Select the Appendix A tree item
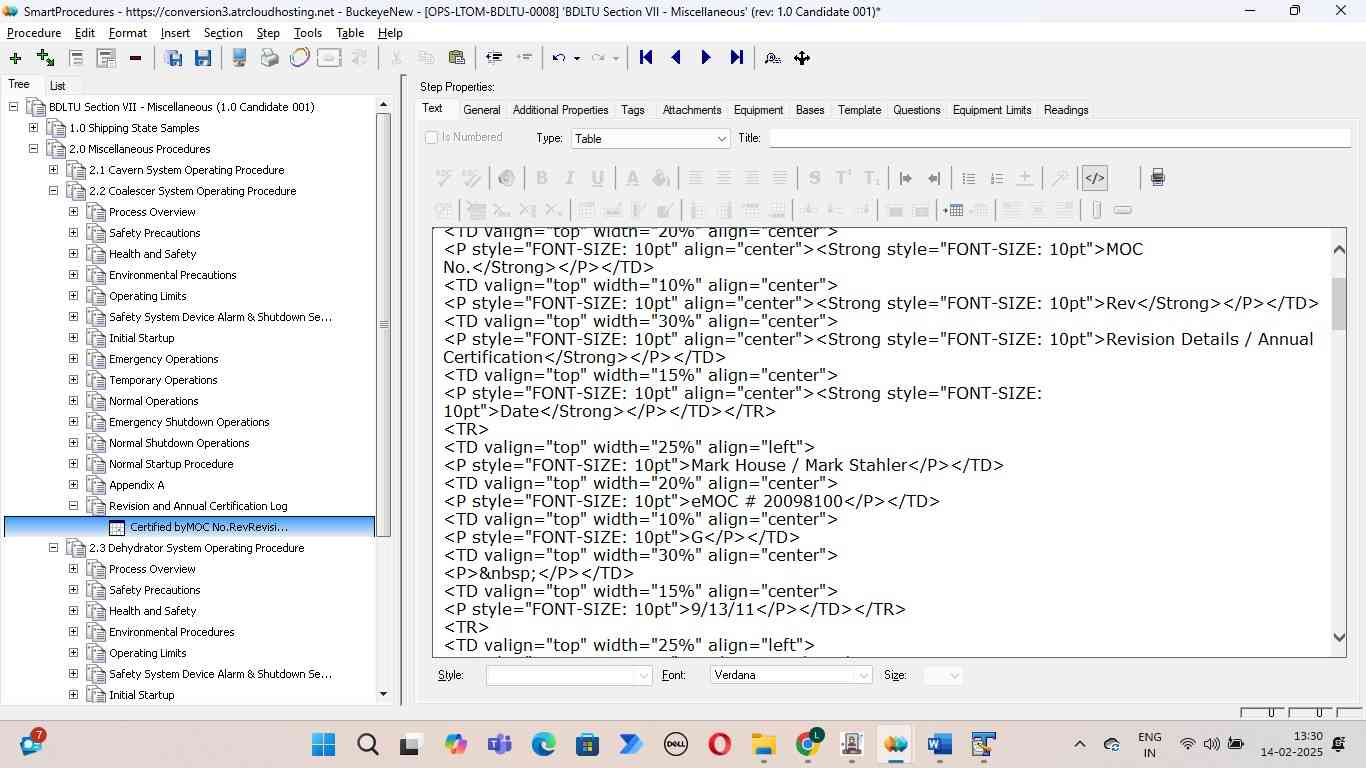This screenshot has width=1366, height=768. [x=137, y=485]
